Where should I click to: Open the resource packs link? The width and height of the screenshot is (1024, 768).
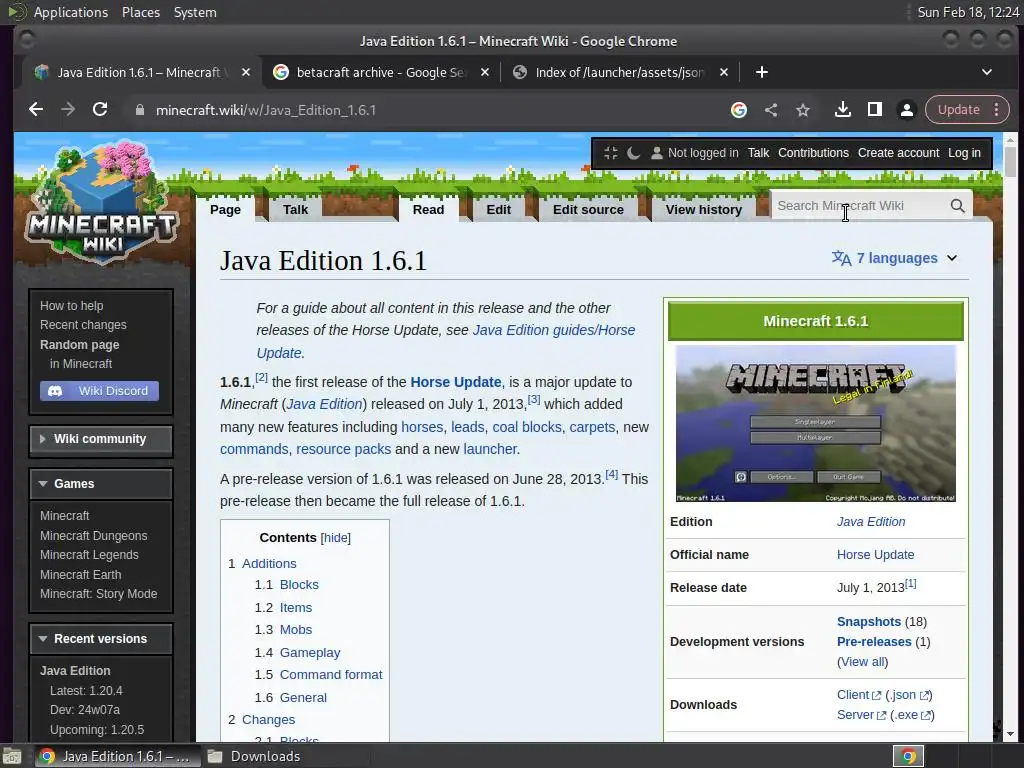344,449
